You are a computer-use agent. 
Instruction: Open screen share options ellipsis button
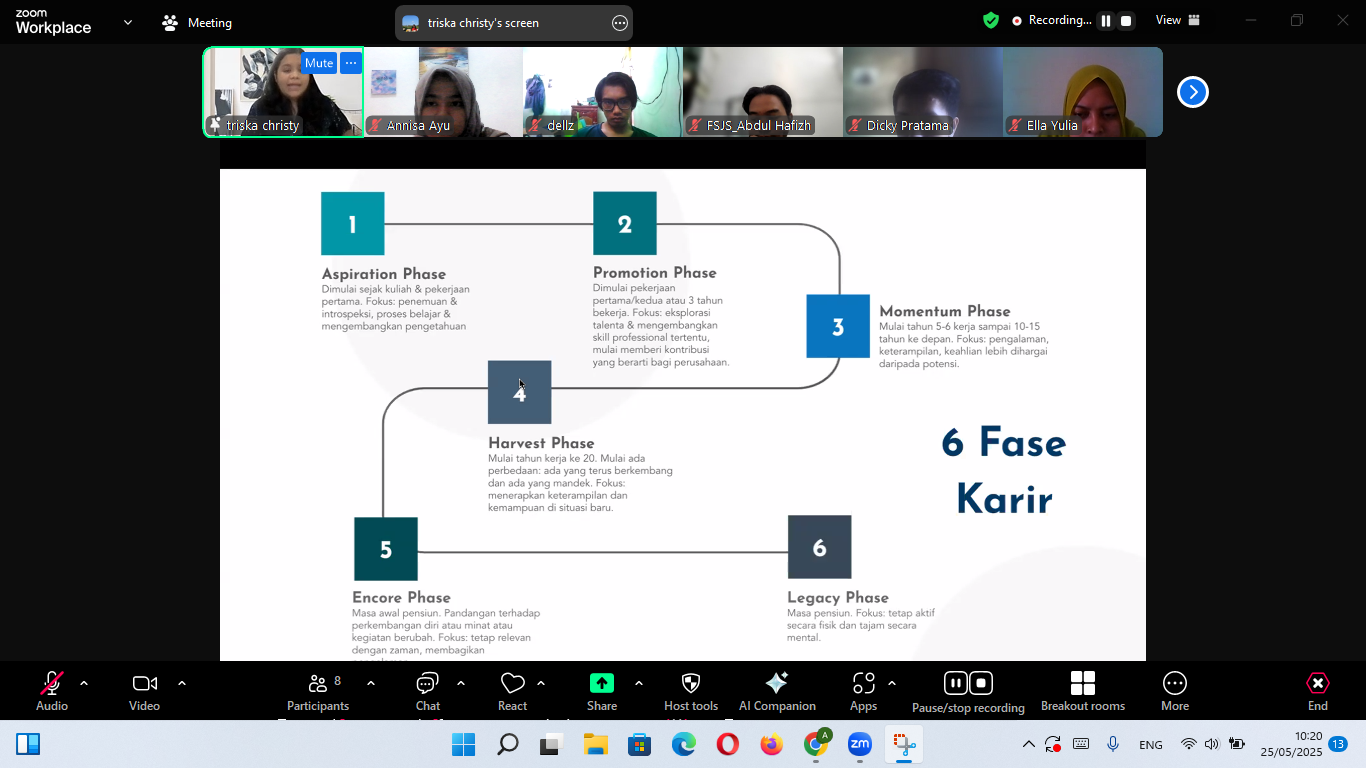(620, 23)
